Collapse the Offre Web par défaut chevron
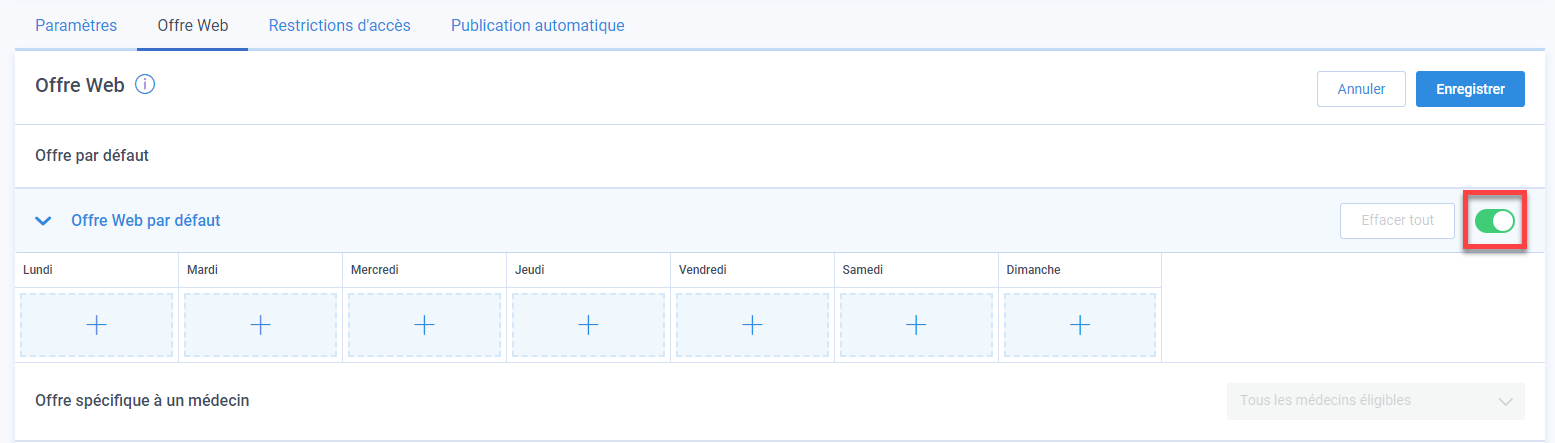The width and height of the screenshot is (1555, 443). pyautogui.click(x=43, y=221)
